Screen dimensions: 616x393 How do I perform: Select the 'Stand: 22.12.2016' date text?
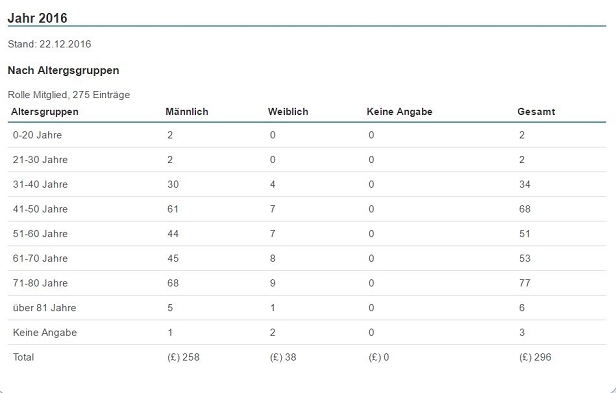tap(50, 44)
